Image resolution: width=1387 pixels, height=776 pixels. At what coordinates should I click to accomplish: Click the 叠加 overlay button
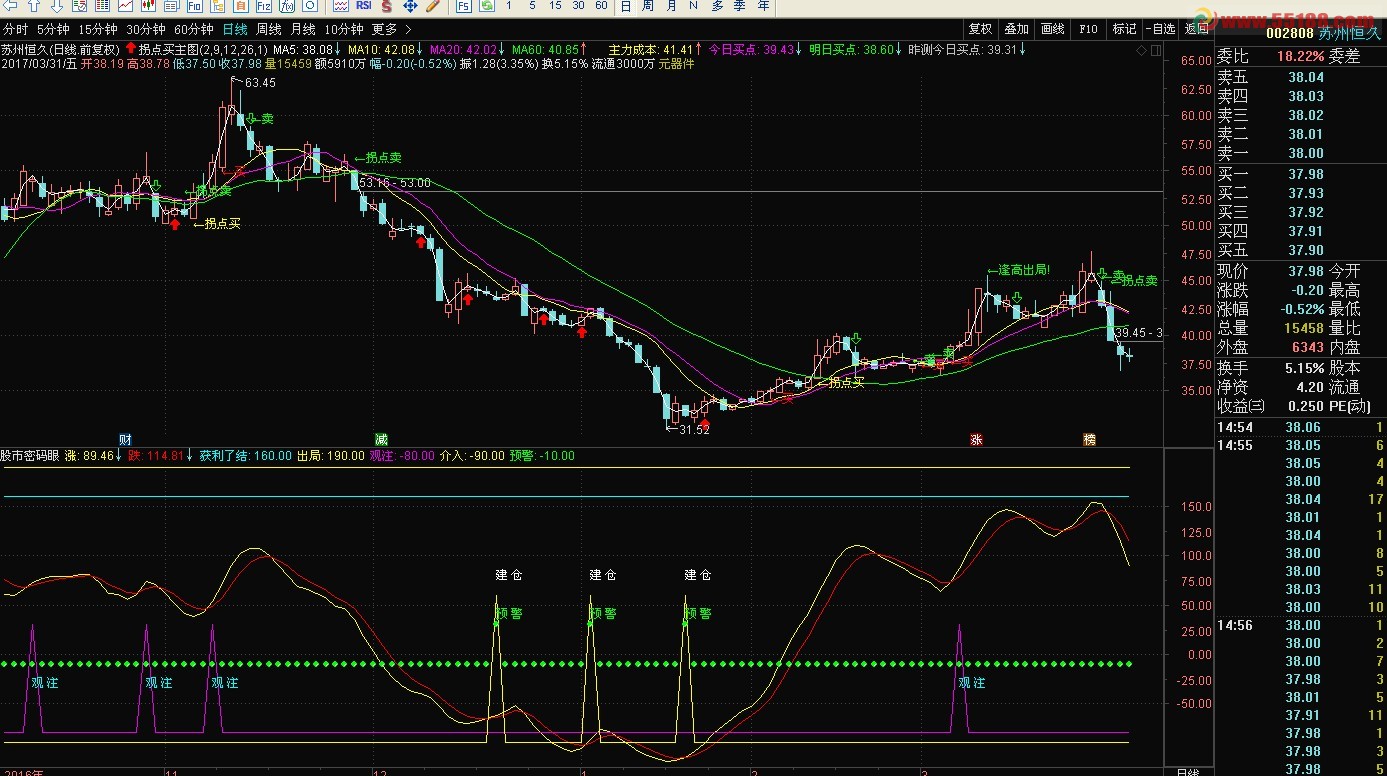pyautogui.click(x=1017, y=29)
